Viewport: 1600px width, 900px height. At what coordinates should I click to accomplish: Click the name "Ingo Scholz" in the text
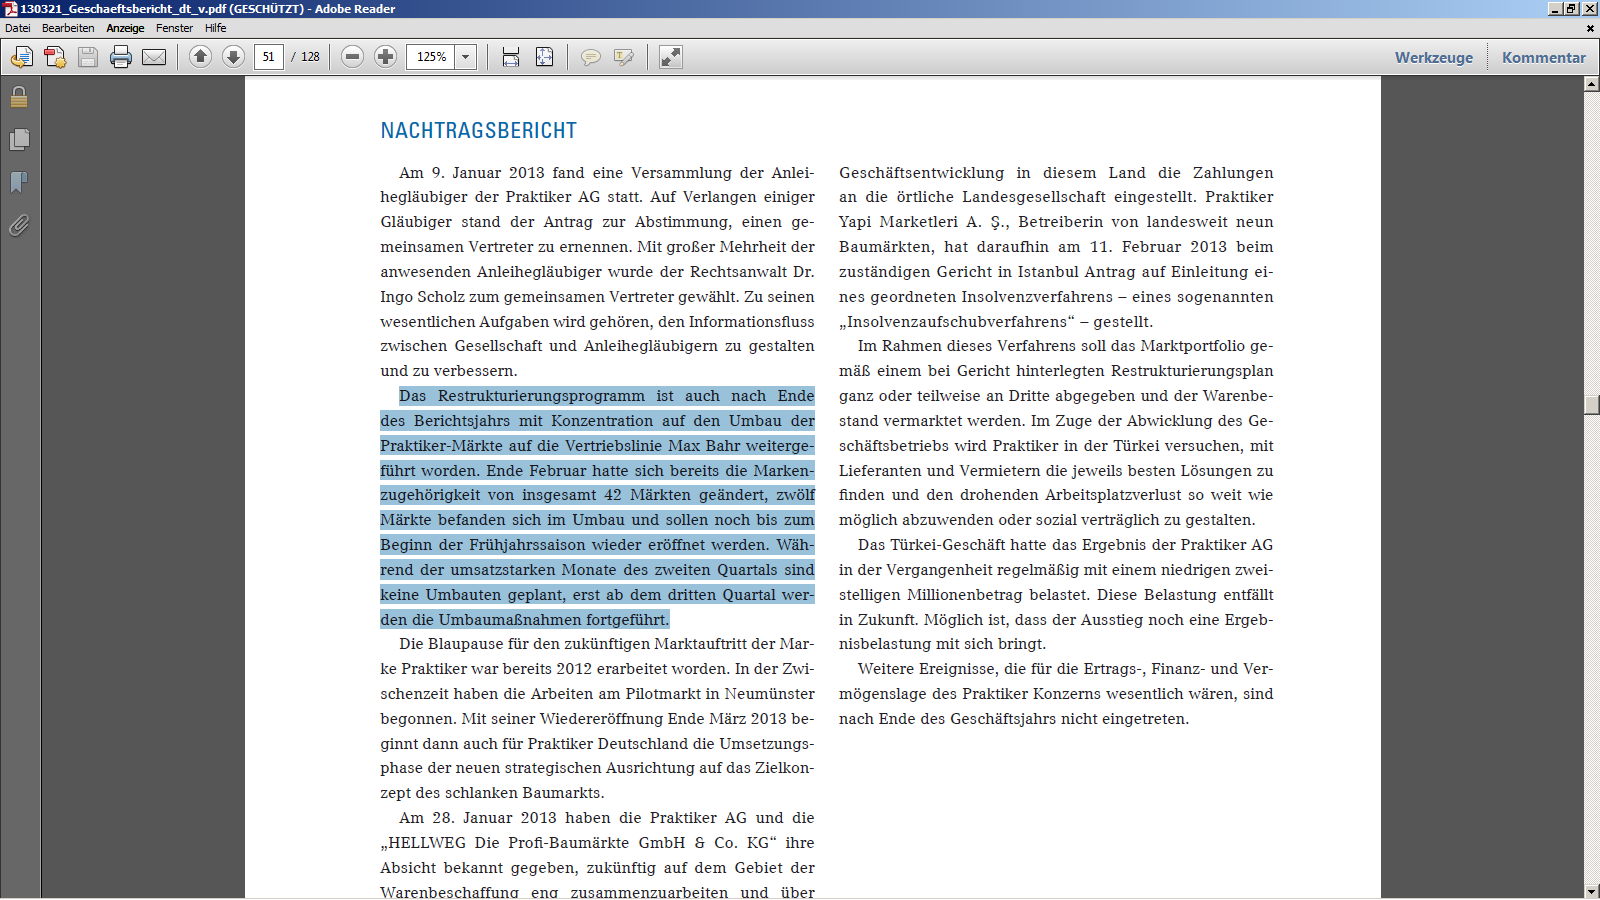tap(423, 297)
